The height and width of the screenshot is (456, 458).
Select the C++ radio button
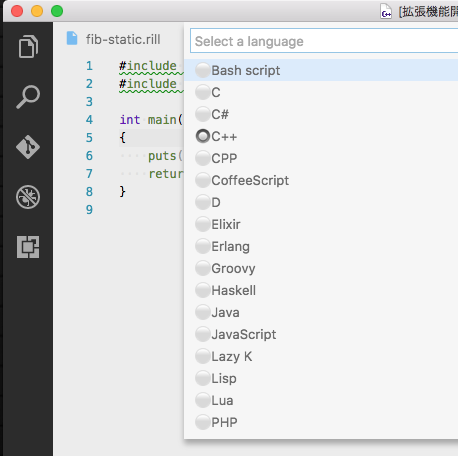202,136
